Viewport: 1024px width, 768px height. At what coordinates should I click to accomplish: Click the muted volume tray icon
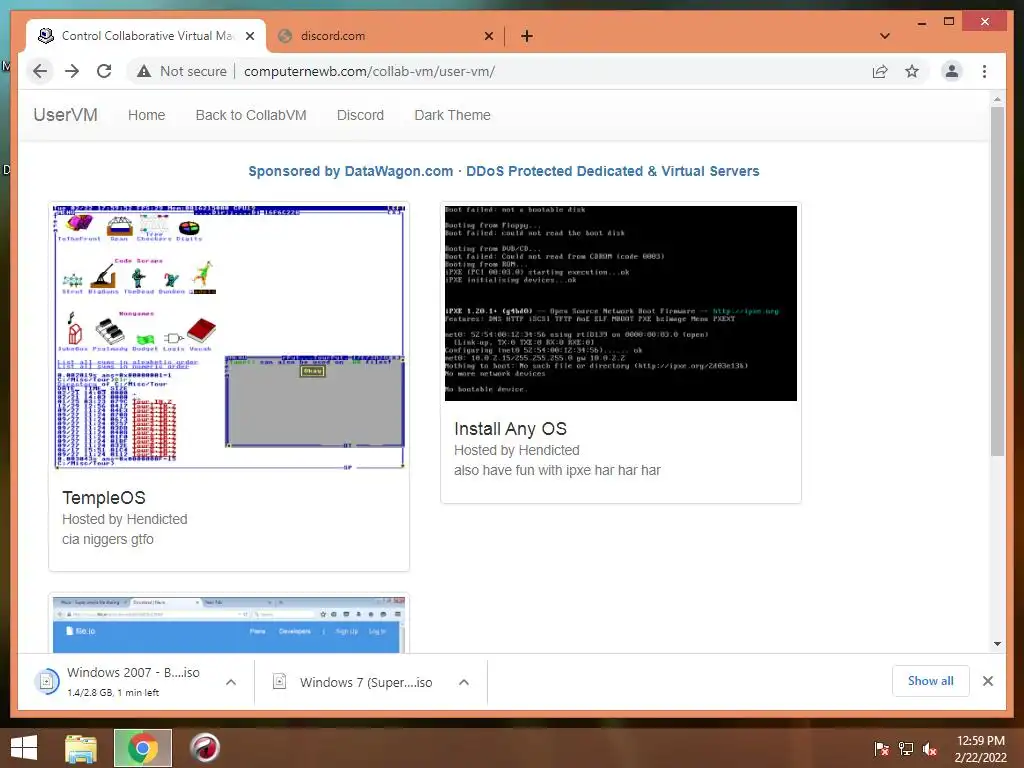(930, 748)
